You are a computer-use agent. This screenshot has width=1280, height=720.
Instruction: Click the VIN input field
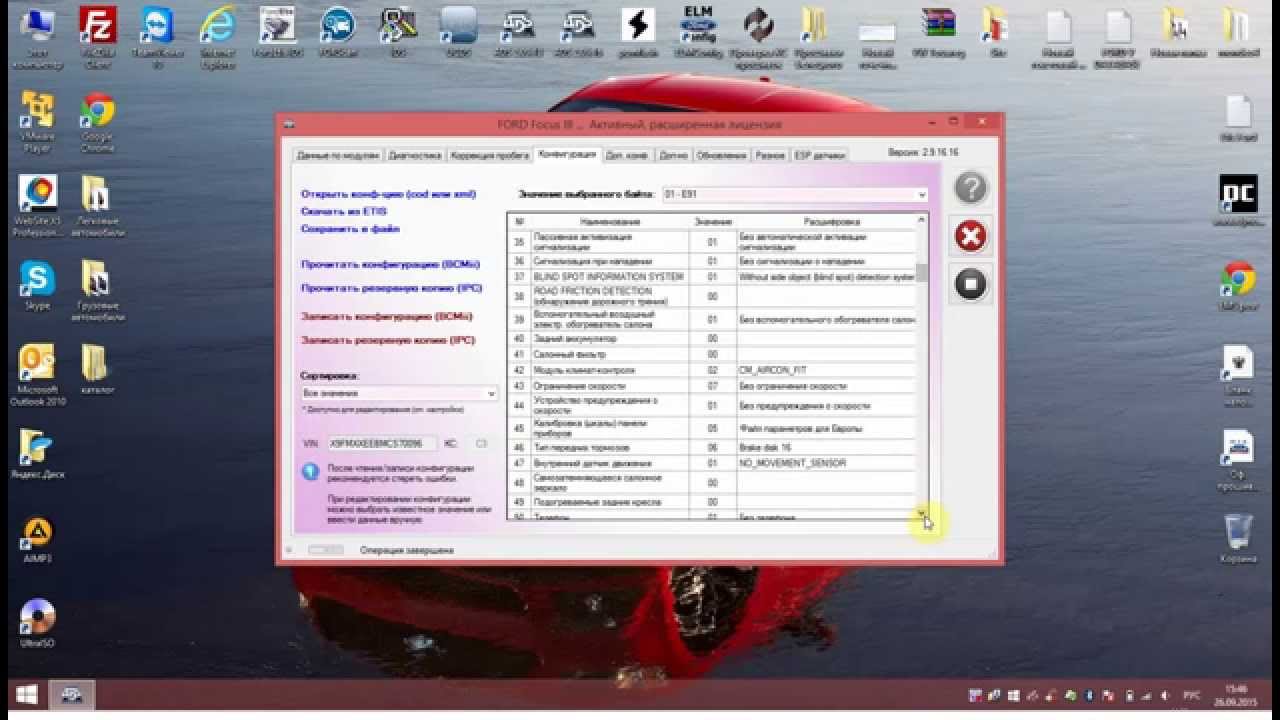tap(382, 443)
